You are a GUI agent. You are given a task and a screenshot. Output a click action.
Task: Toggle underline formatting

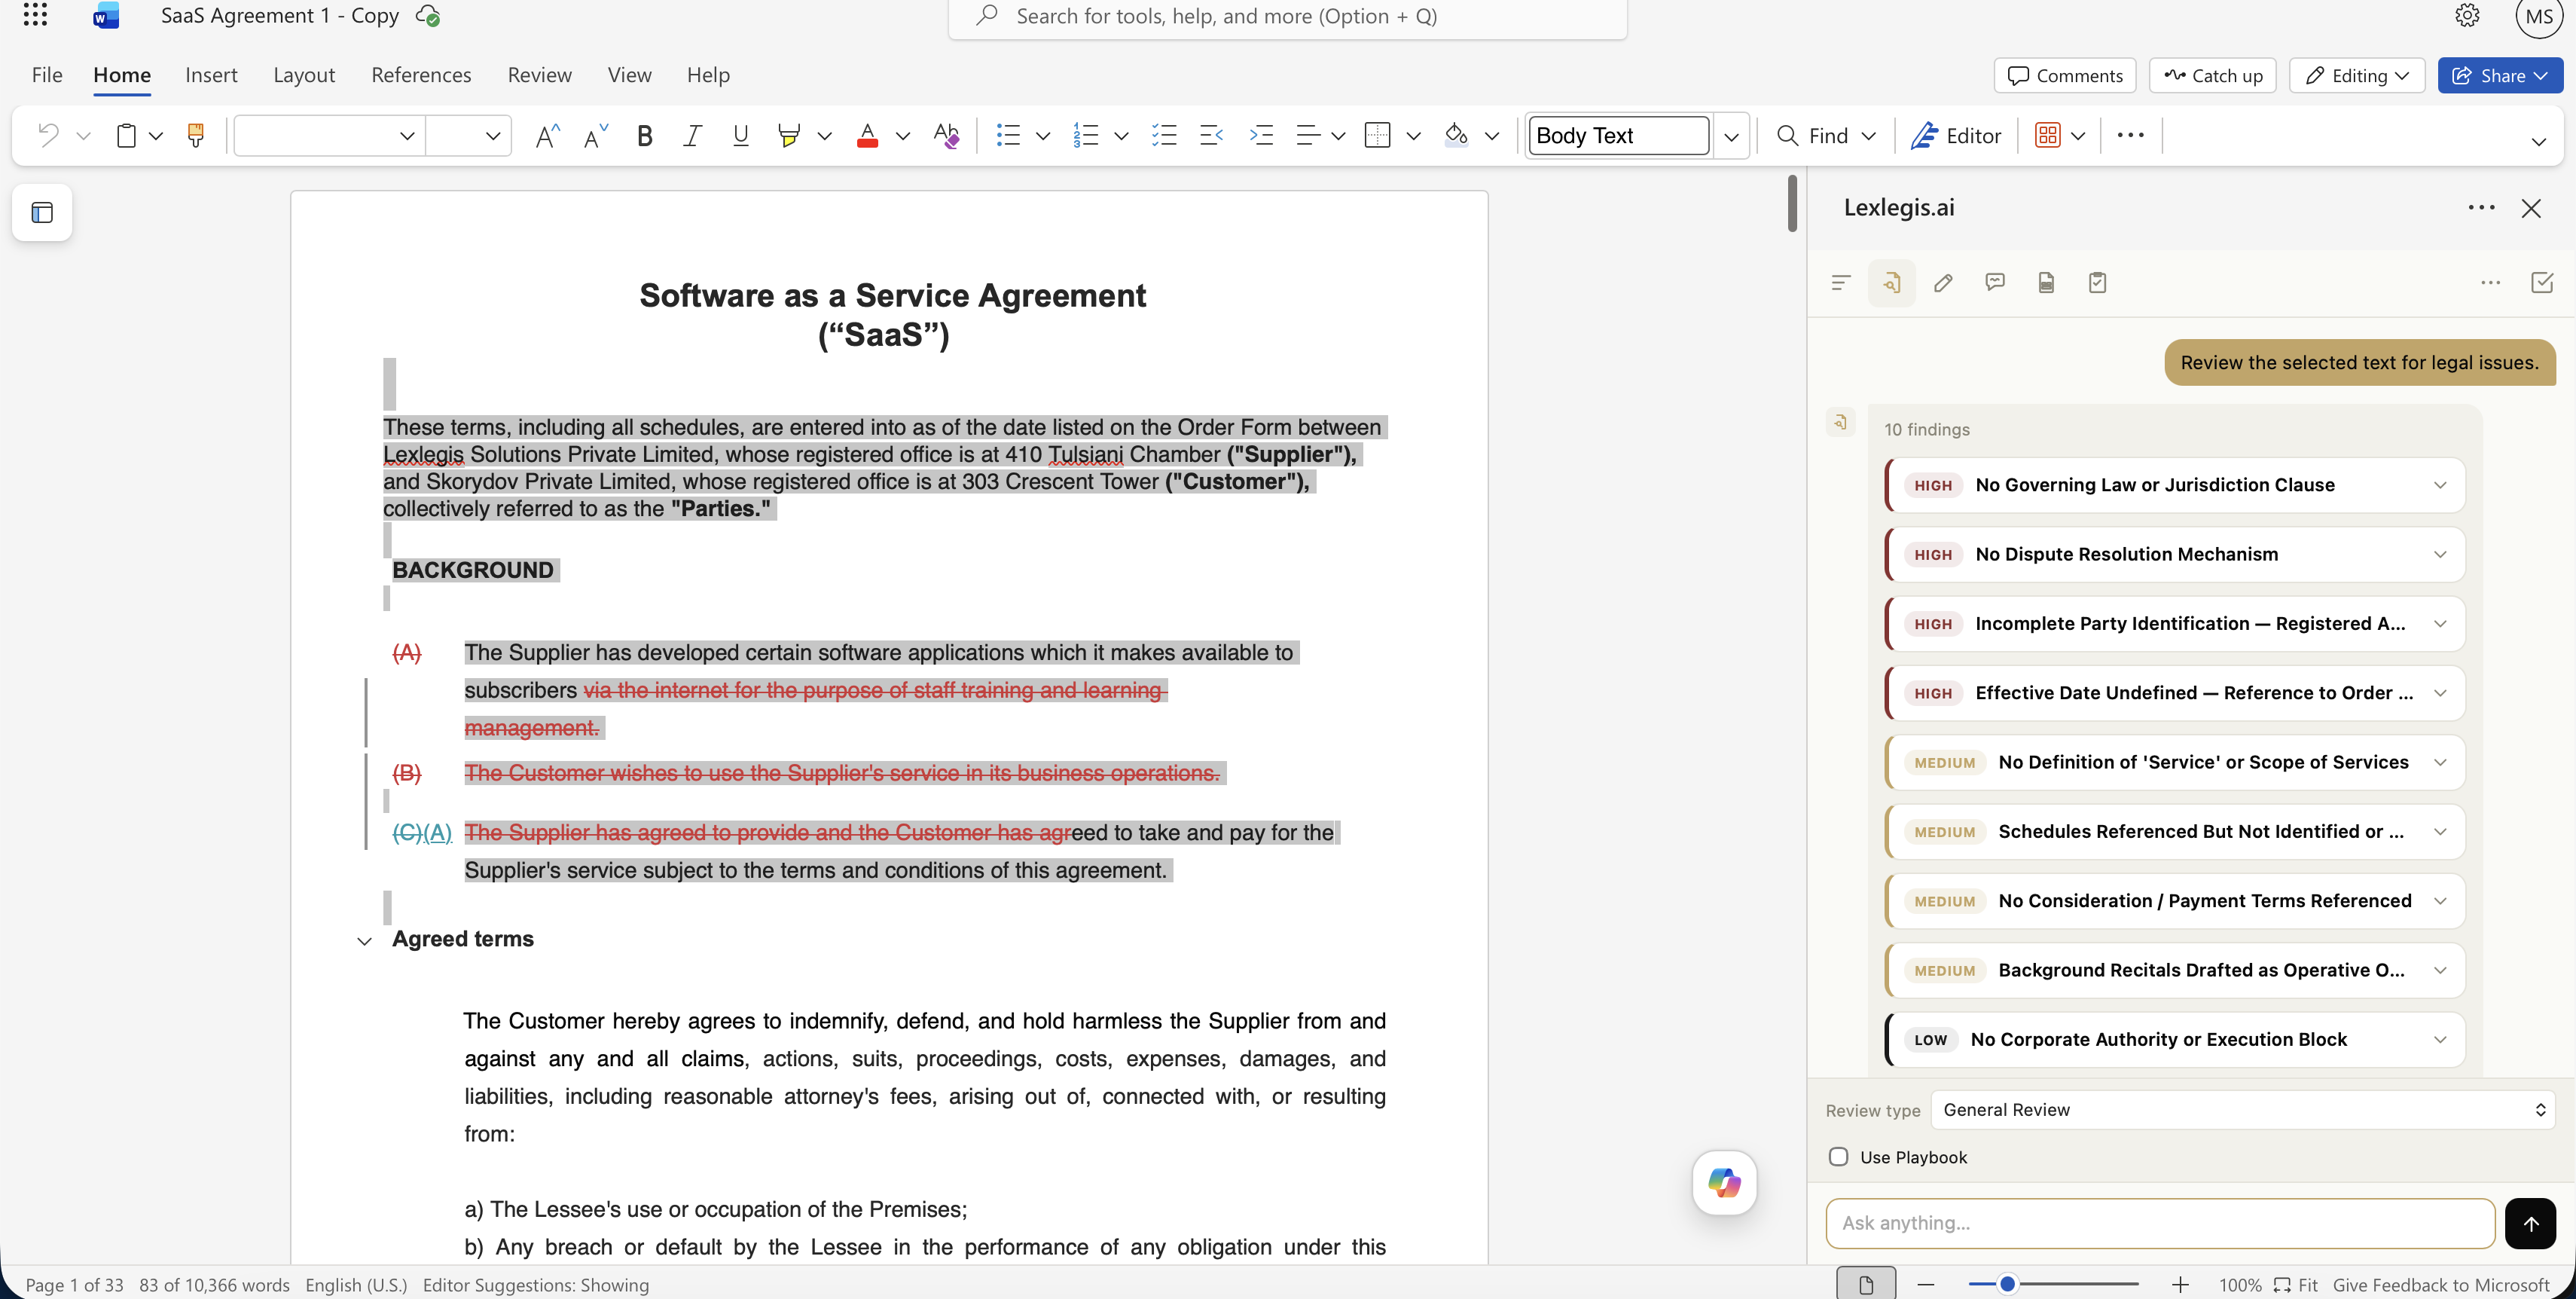[x=740, y=135]
